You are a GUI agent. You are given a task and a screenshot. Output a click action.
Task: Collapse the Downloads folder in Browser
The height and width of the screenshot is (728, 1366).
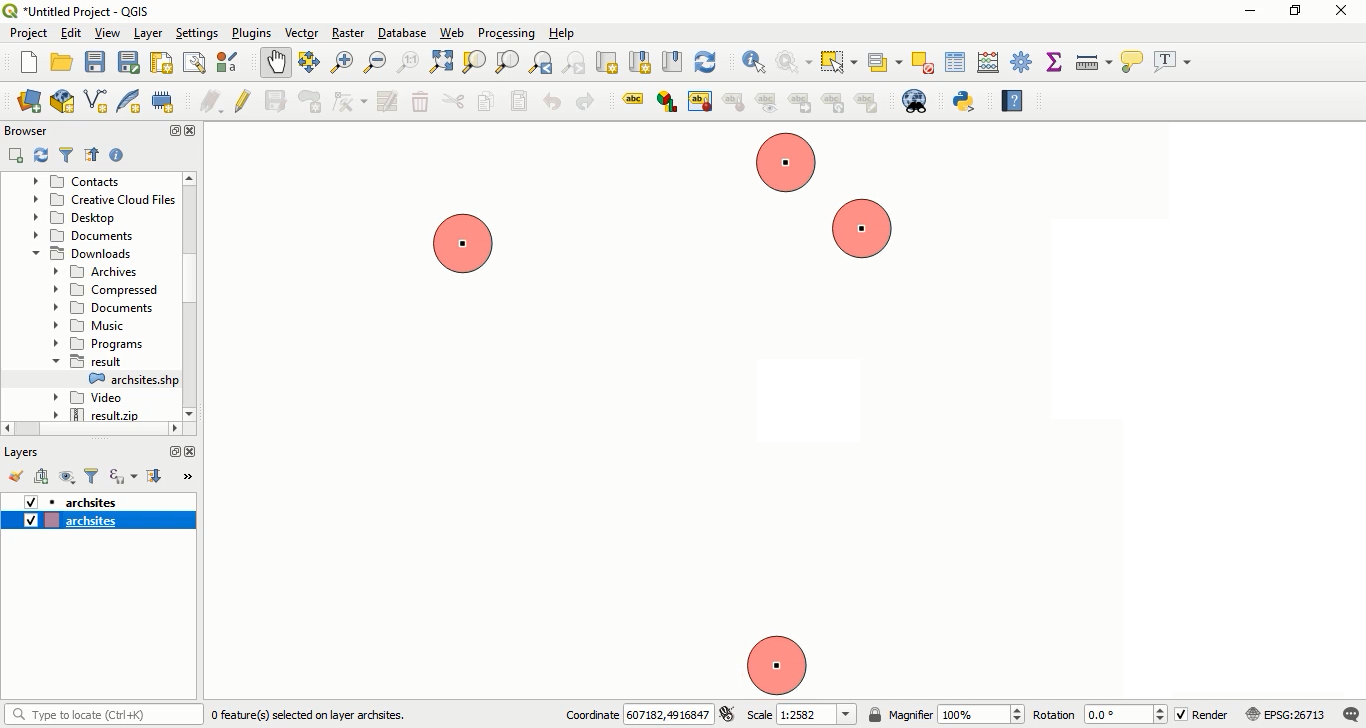(37, 254)
